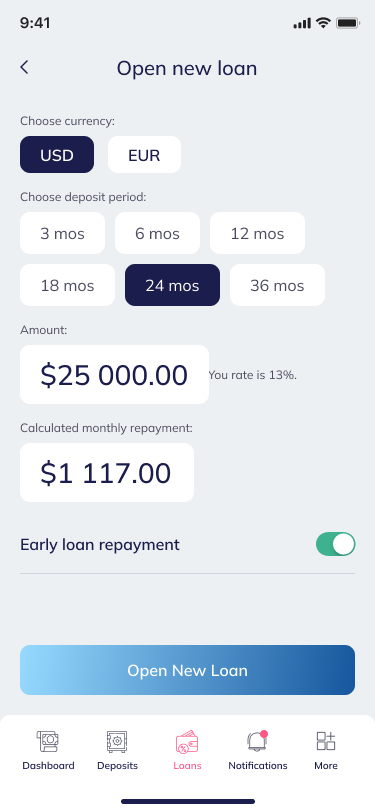The width and height of the screenshot is (375, 812).
Task: Tap the Wi-Fi status icon
Action: pyautogui.click(x=324, y=23)
